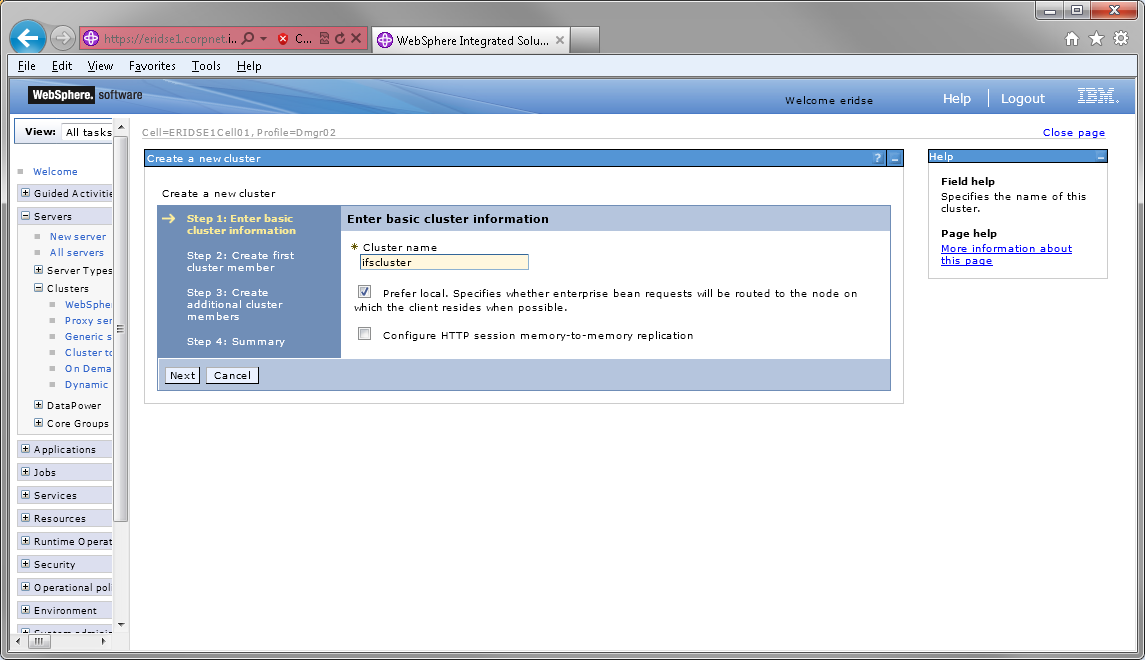Open the address bar autocomplete dropdown arrow
This screenshot has height=660, width=1145.
point(264,39)
